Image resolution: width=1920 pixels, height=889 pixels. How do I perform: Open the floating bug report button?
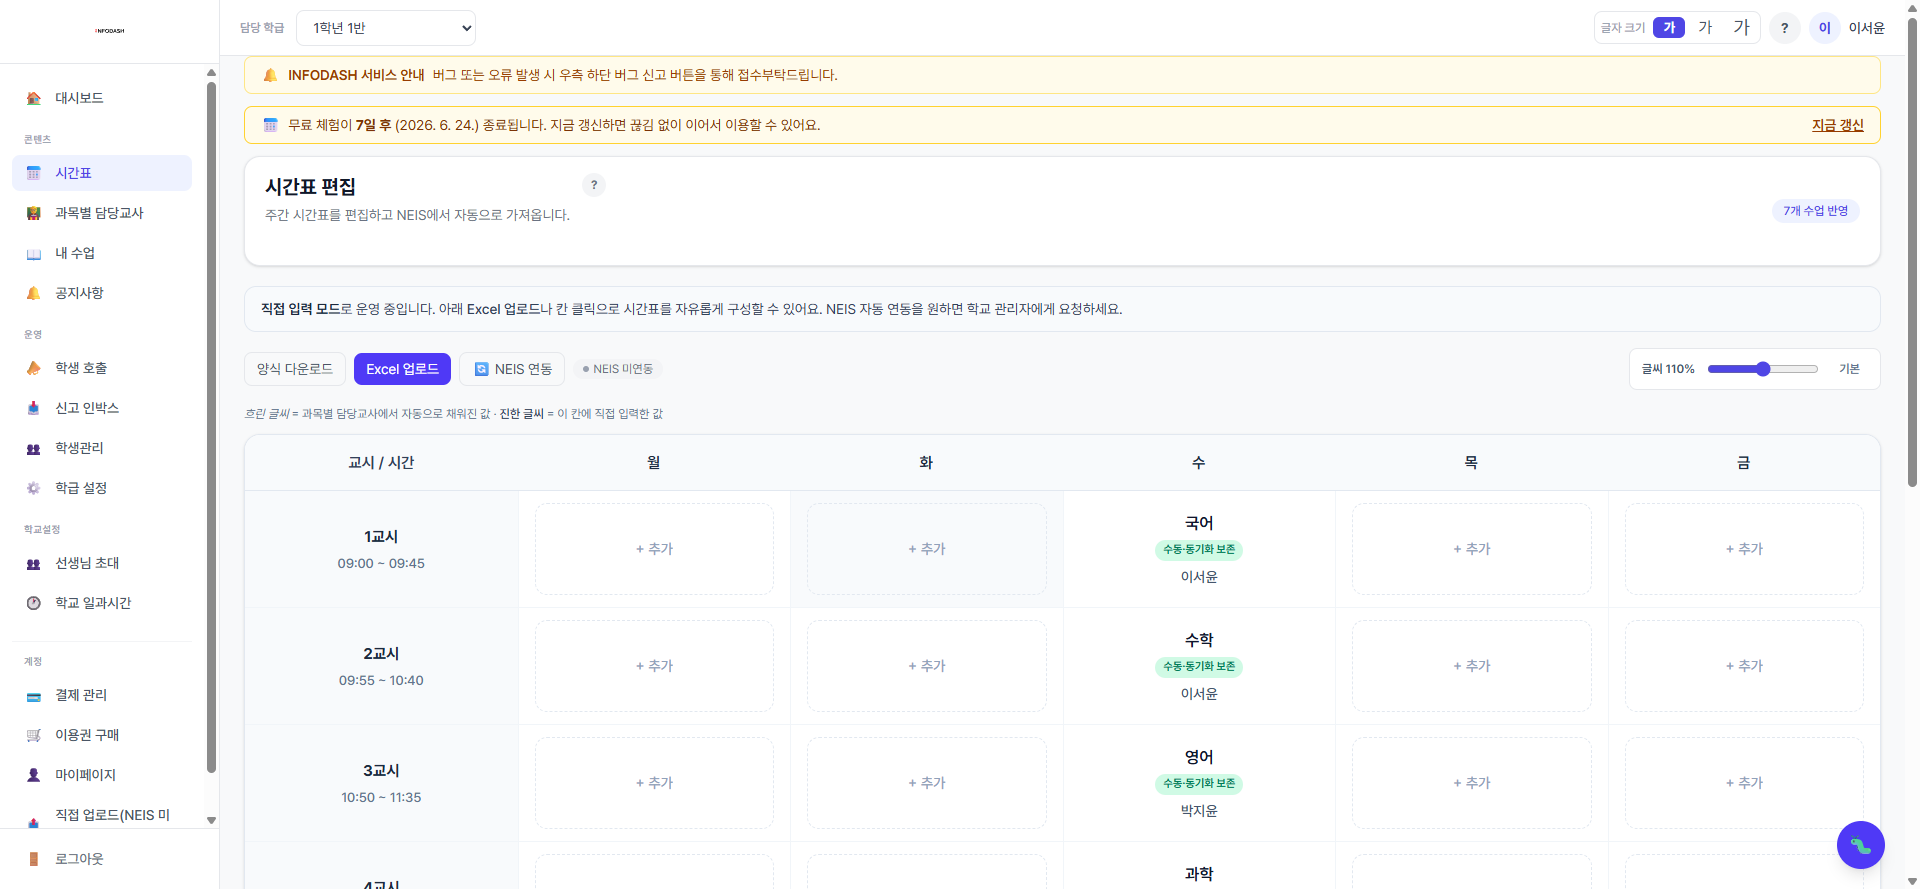[1860, 845]
